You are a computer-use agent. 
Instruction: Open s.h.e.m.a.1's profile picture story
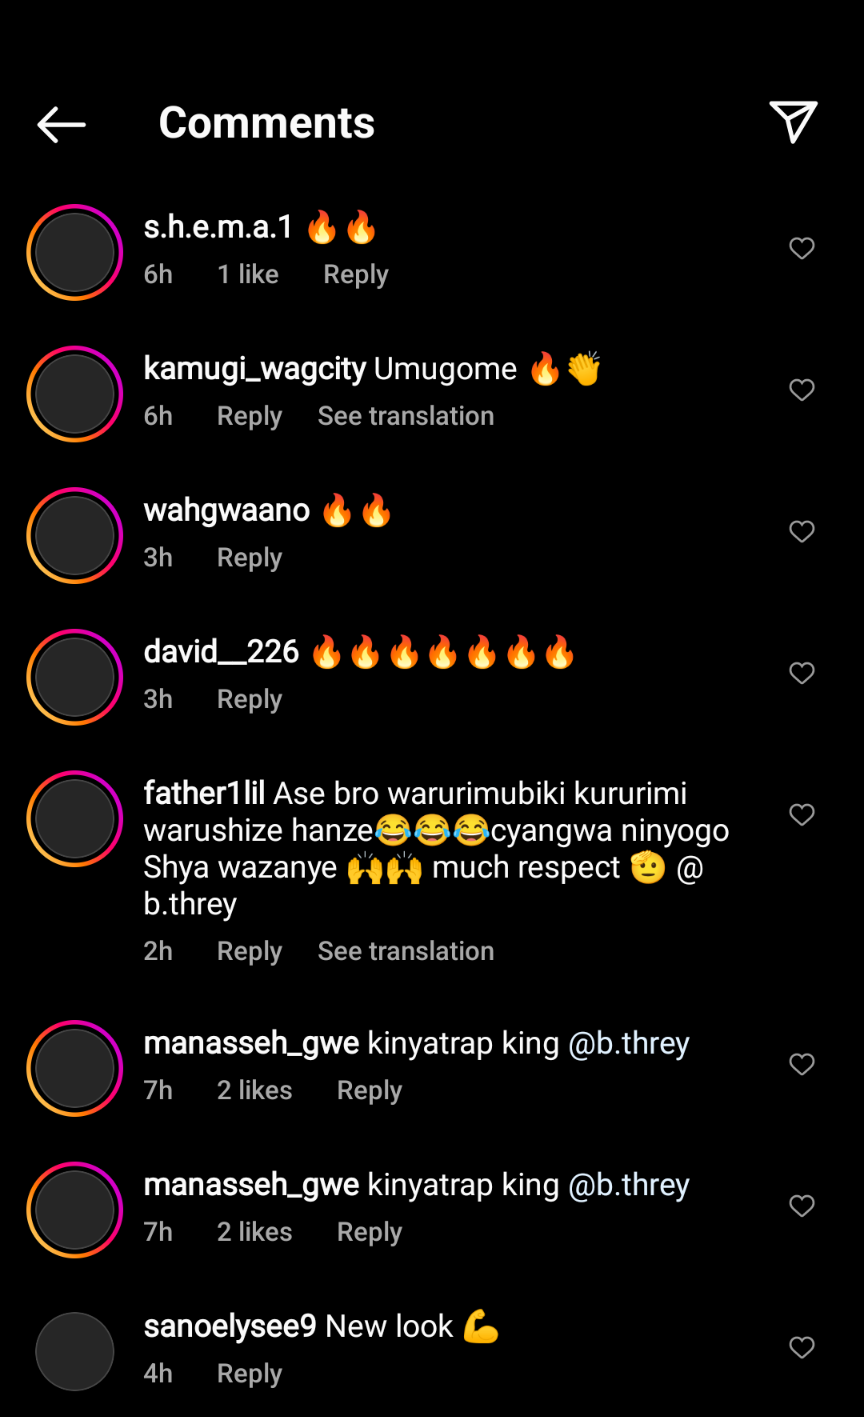coord(75,252)
